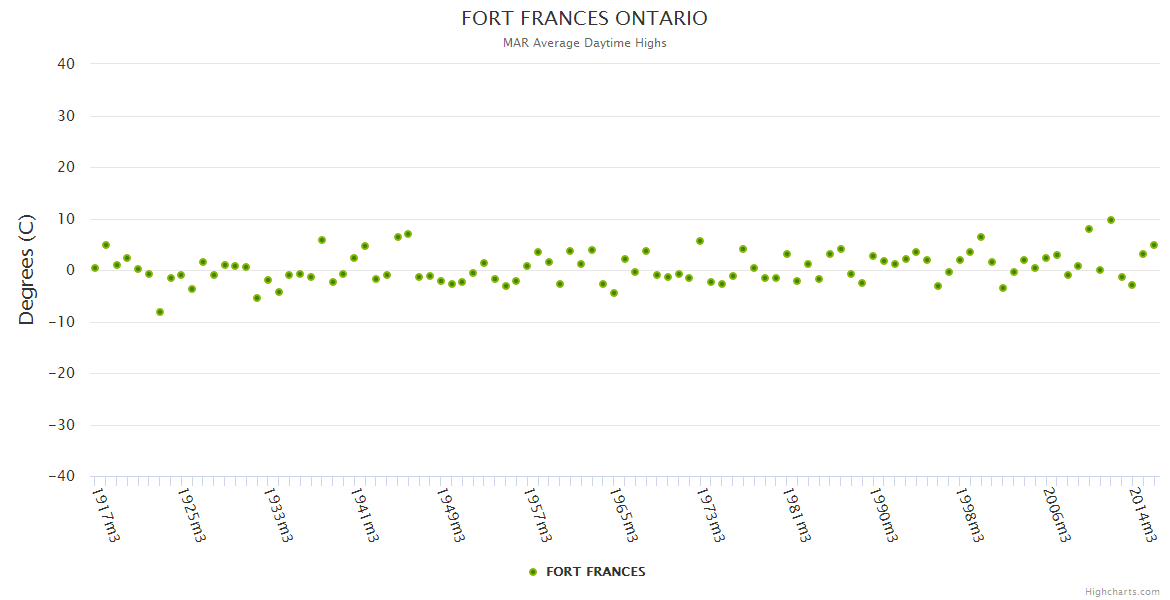Click the leftmost data point in the series
The height and width of the screenshot is (600, 1170).
point(95,268)
